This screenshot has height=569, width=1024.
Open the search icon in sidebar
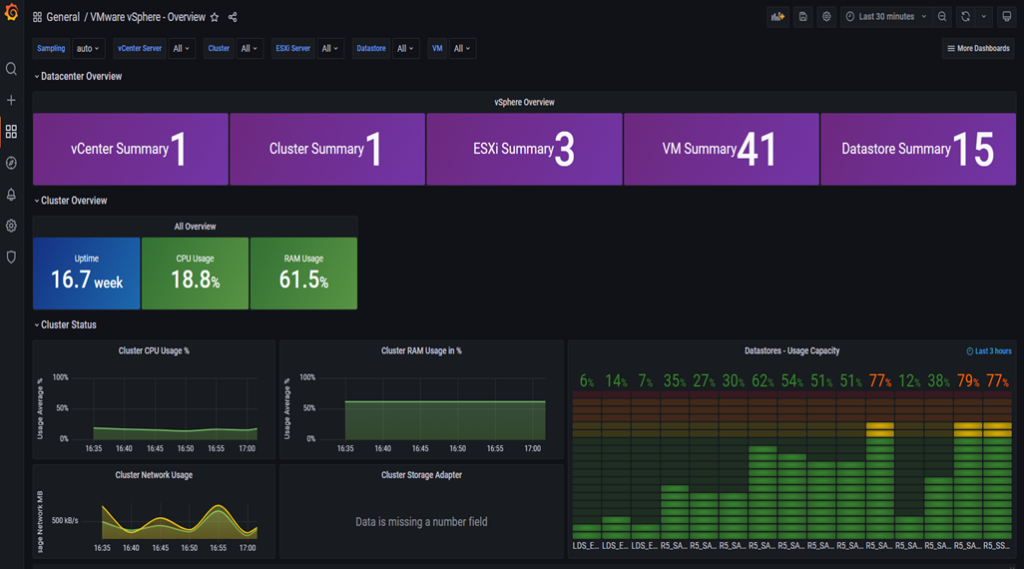tap(11, 69)
